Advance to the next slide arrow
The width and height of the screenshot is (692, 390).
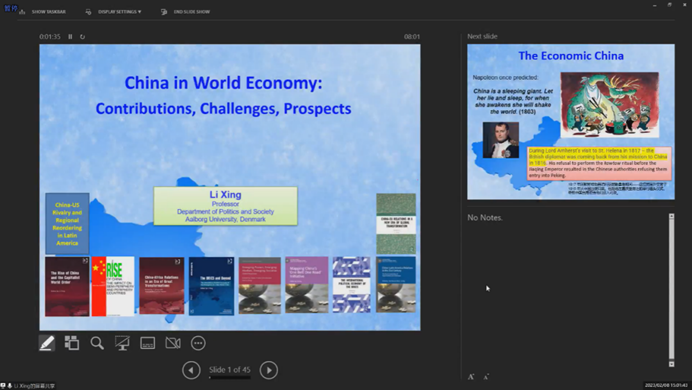click(269, 370)
